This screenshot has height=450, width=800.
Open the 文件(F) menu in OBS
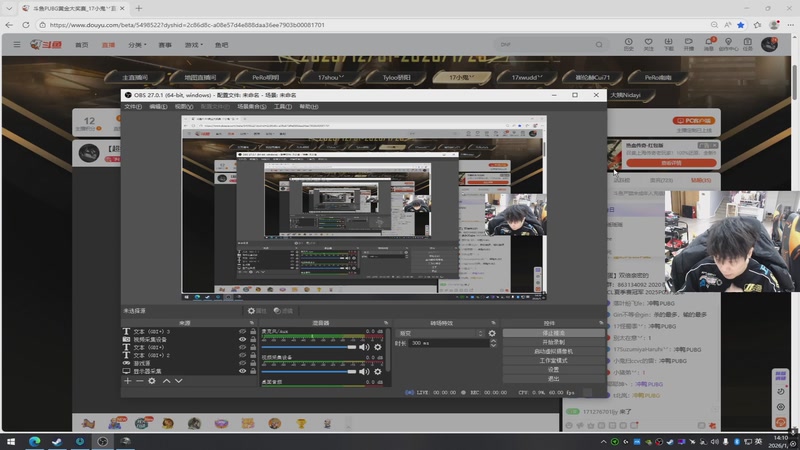coord(133,107)
